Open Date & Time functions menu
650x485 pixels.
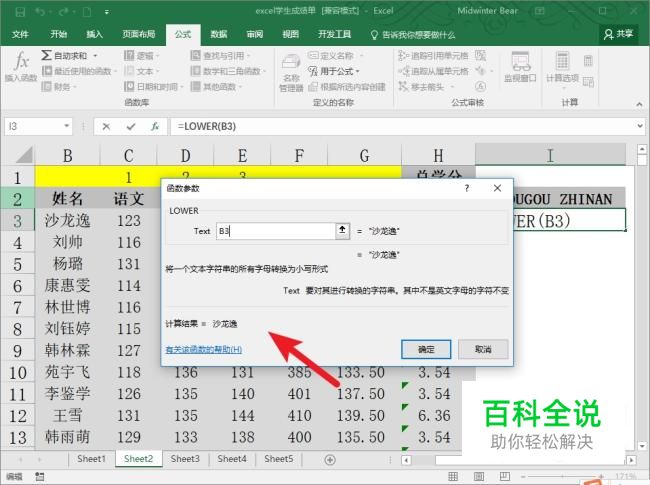(153, 87)
